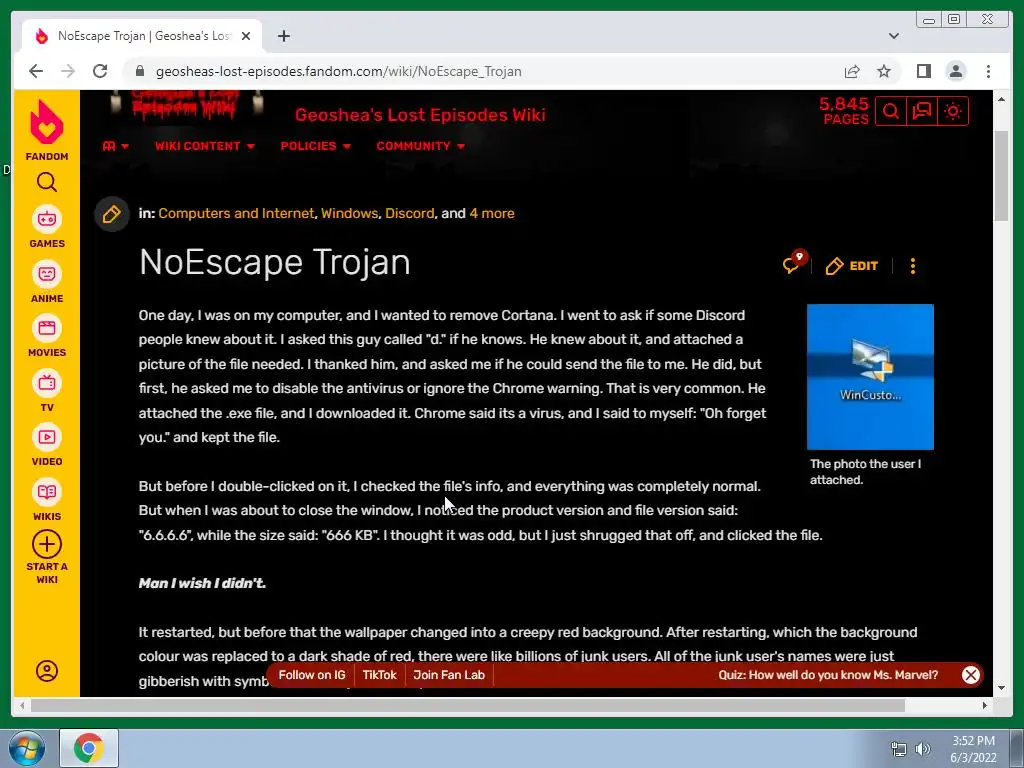This screenshot has height=768, width=1024.
Task: Bookmark this page with star icon
Action: (884, 71)
